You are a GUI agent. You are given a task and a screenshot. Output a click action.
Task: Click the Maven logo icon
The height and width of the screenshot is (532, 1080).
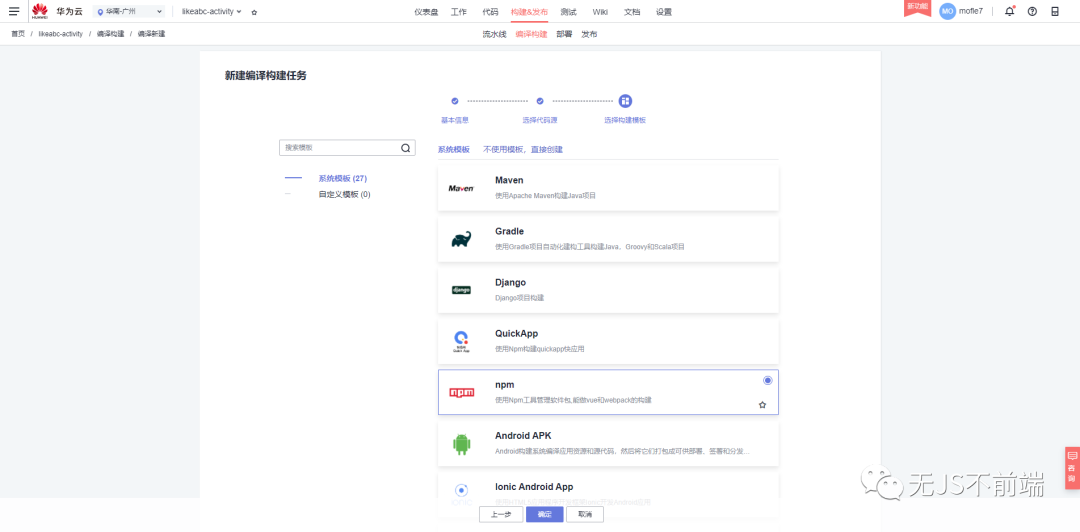pos(461,188)
